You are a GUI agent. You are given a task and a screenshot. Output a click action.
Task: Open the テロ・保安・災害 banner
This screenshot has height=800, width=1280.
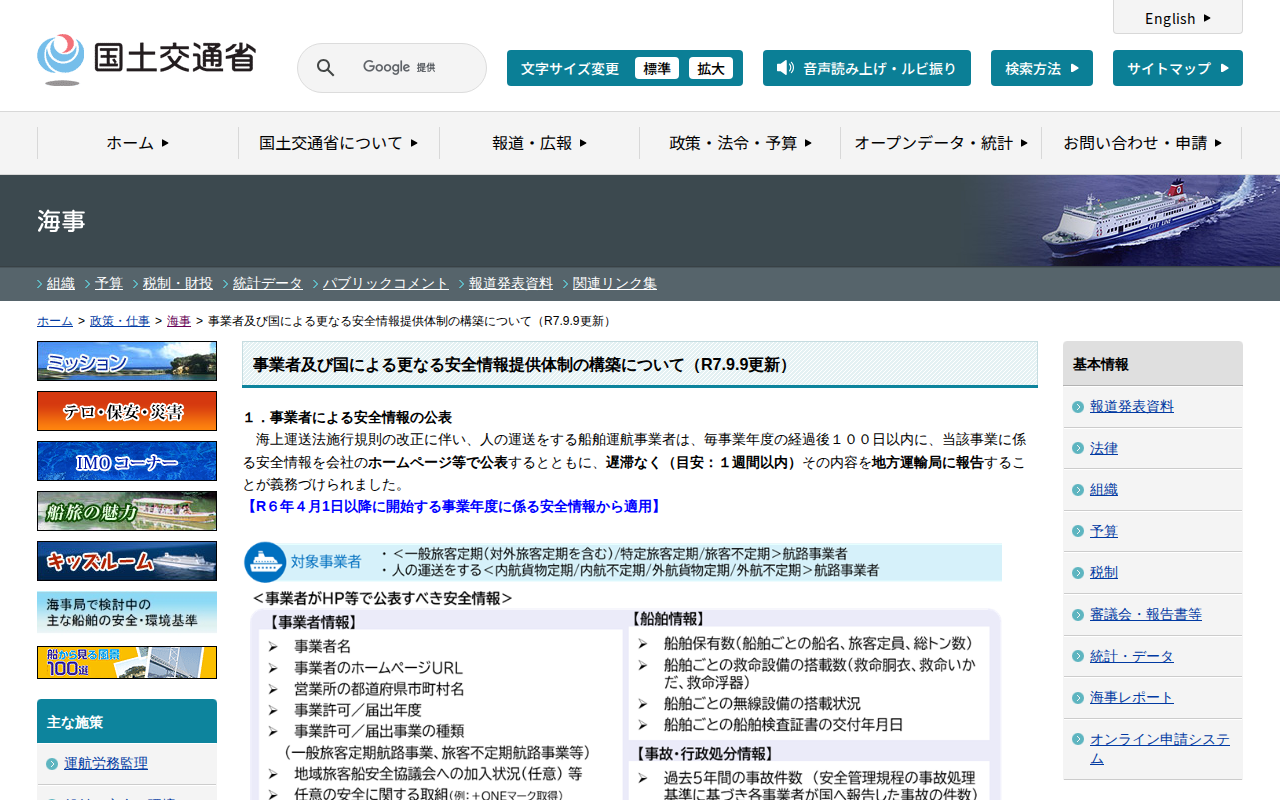[127, 411]
